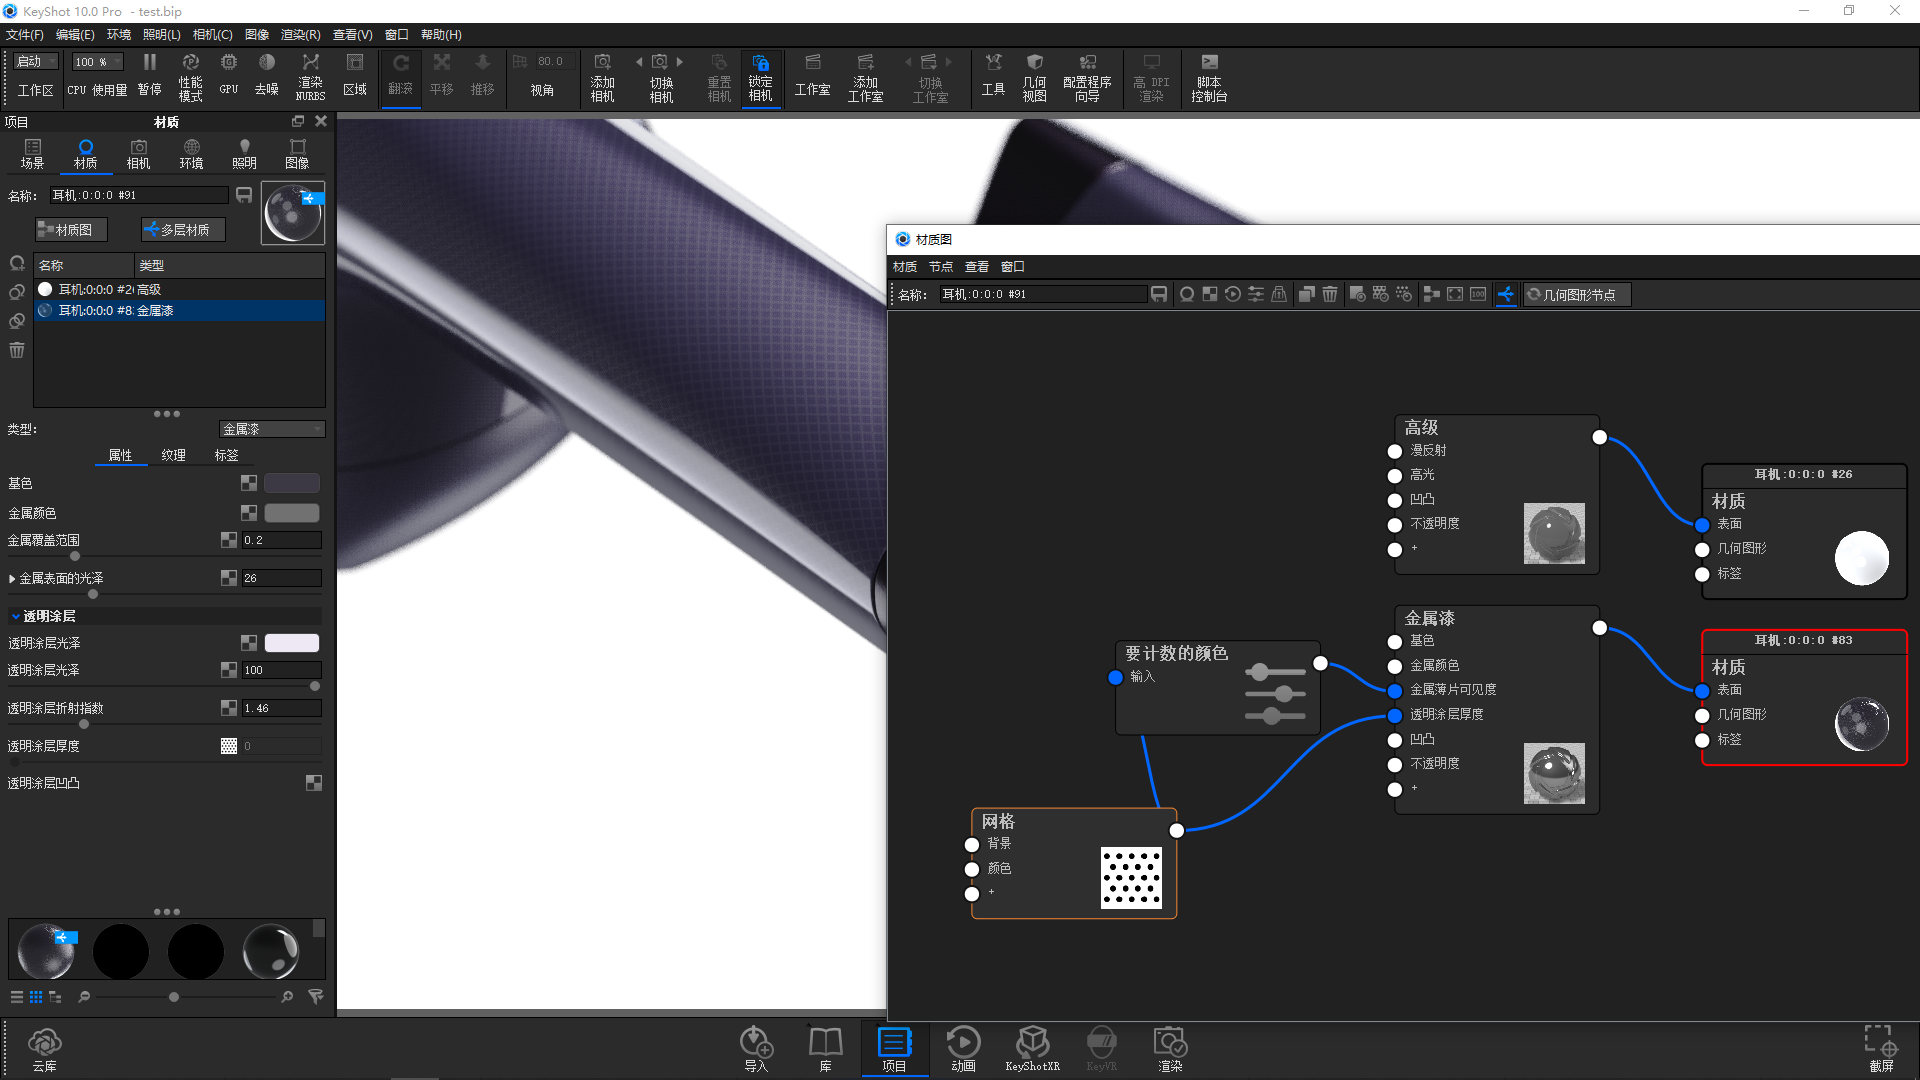Collapse the 透明涂层 section
Screen dimensions: 1920x1080
[x=15, y=616]
